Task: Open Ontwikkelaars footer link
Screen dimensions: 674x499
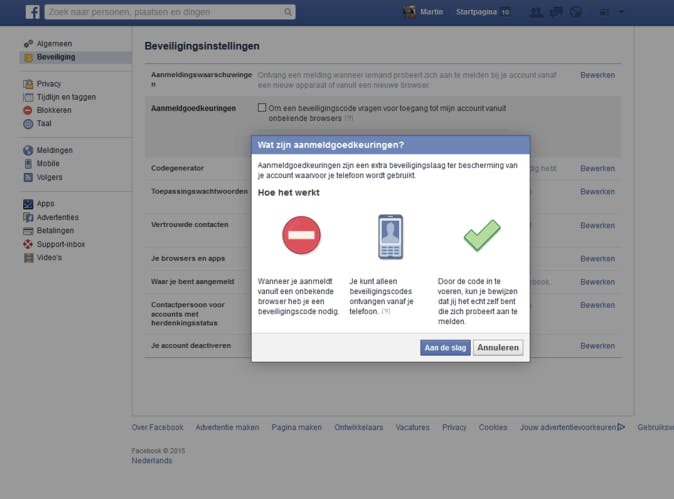Action: click(x=358, y=427)
